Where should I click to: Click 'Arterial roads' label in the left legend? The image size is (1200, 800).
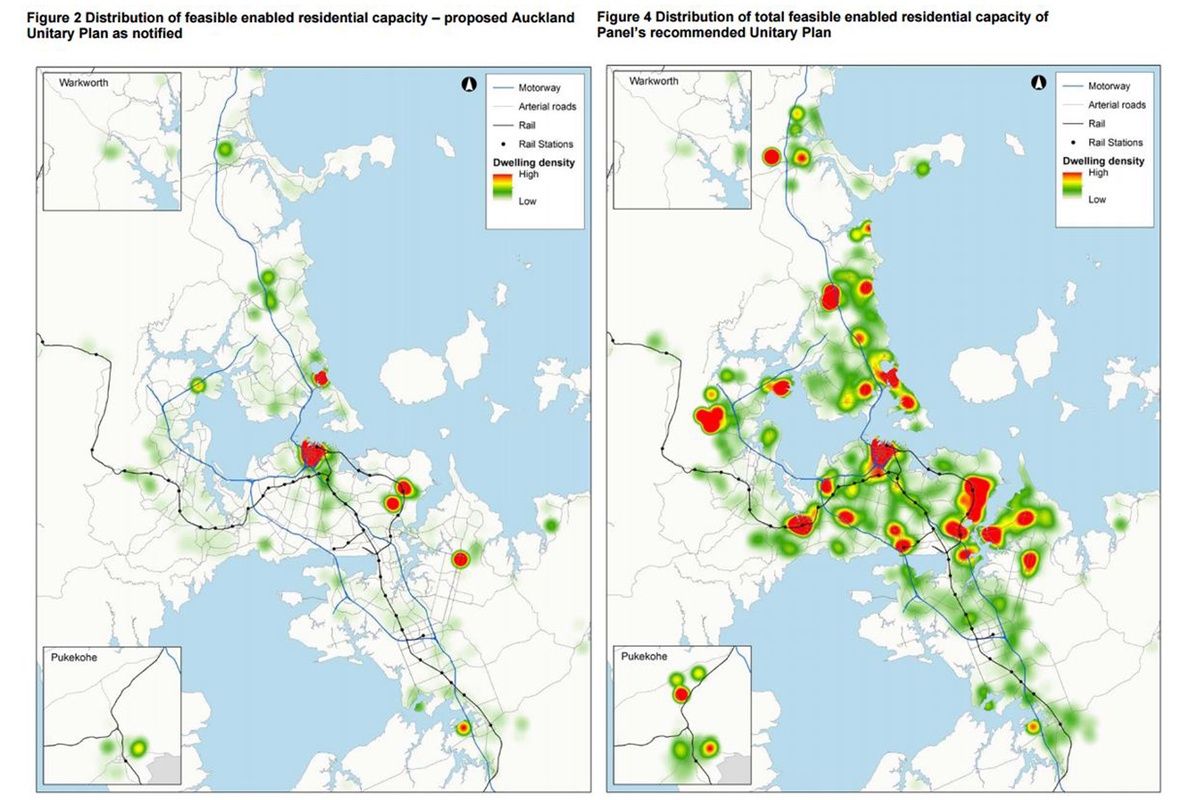548,107
